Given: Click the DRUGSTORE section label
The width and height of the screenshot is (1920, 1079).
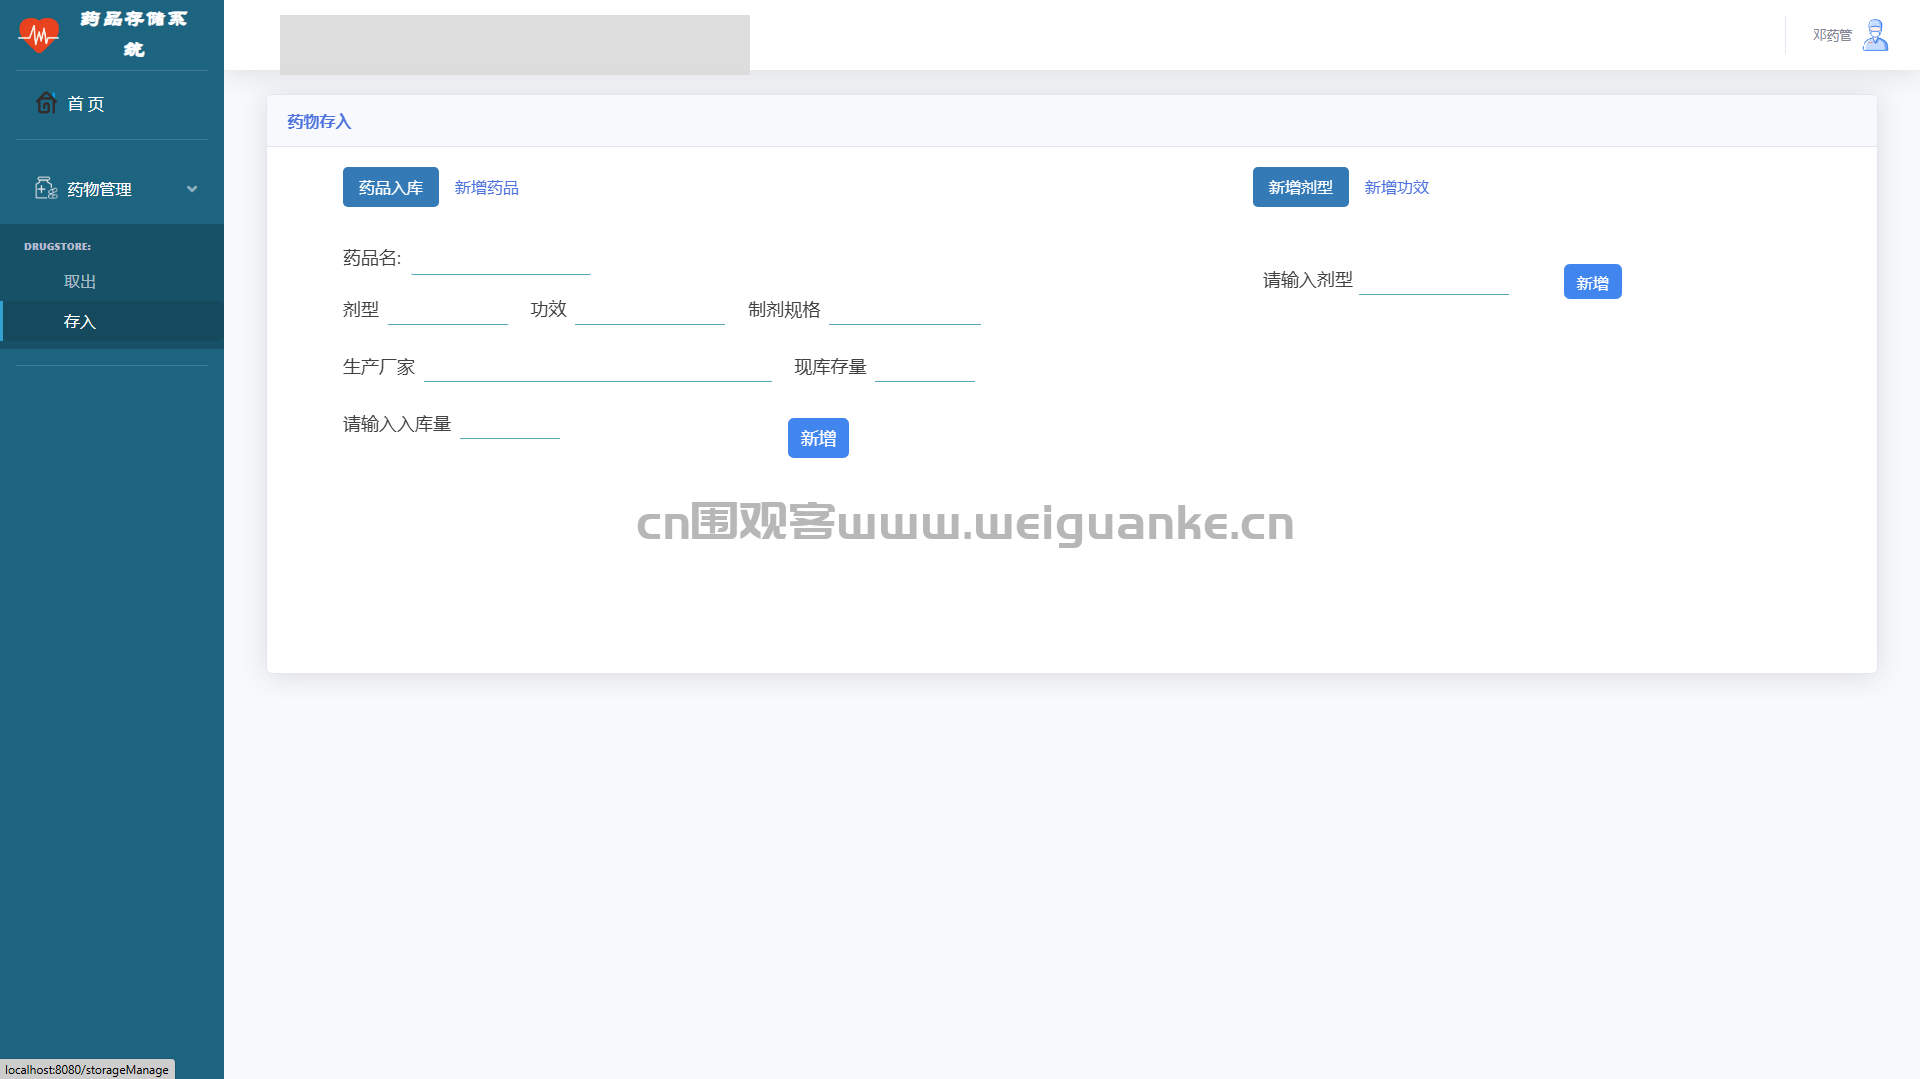Looking at the screenshot, I should tap(57, 246).
